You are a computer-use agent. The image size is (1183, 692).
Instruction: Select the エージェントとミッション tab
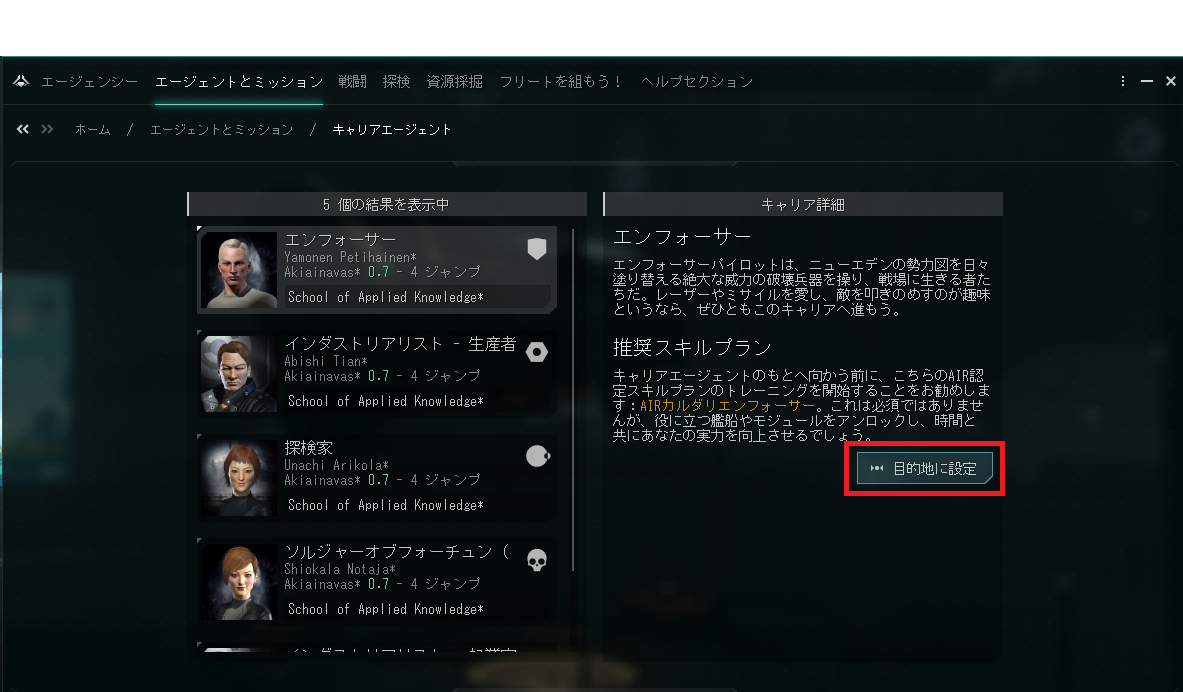(239, 82)
